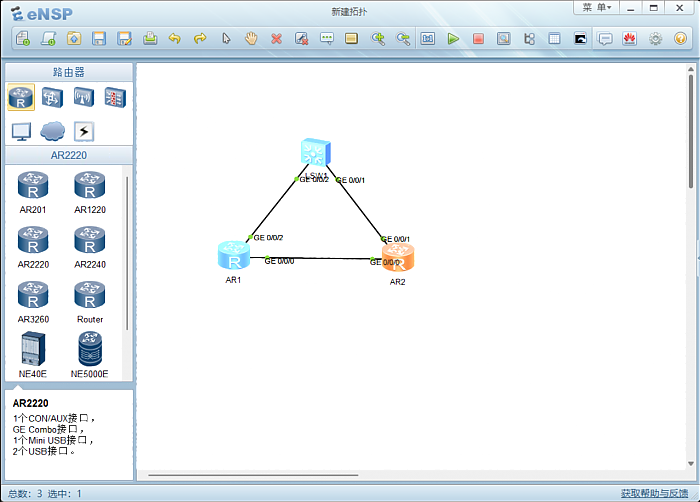Click the 获取帮助与反馈 link
The width and height of the screenshot is (700, 502).
pyautogui.click(x=653, y=493)
